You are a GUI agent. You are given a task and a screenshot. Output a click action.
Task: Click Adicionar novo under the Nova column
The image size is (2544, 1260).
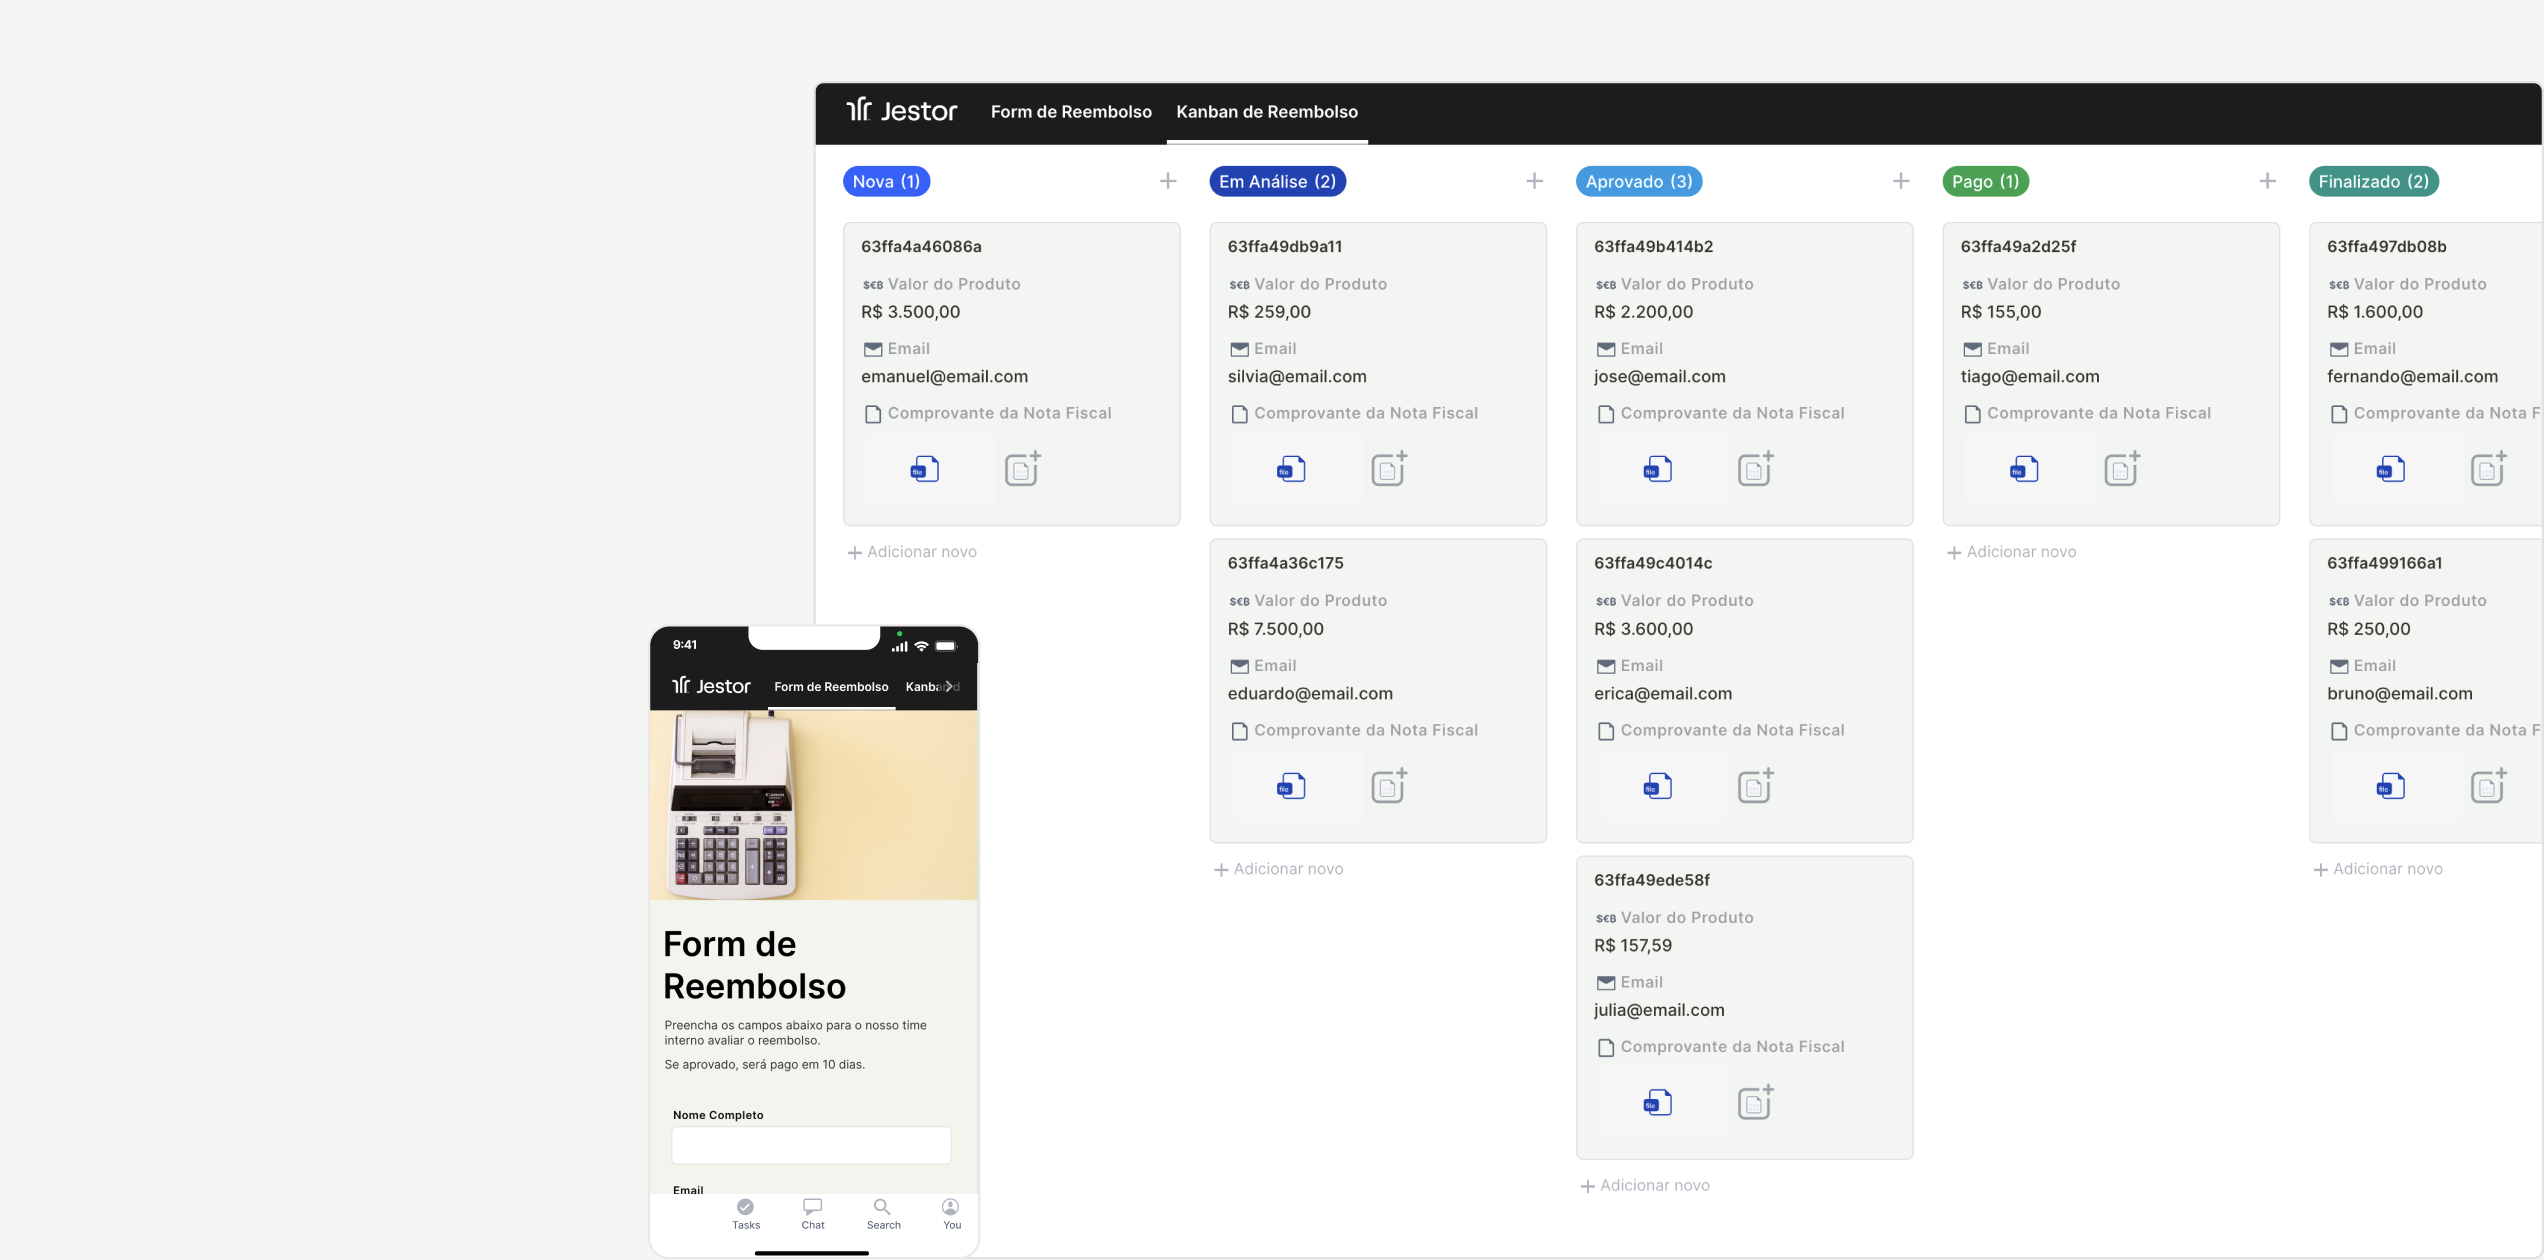[x=912, y=552]
